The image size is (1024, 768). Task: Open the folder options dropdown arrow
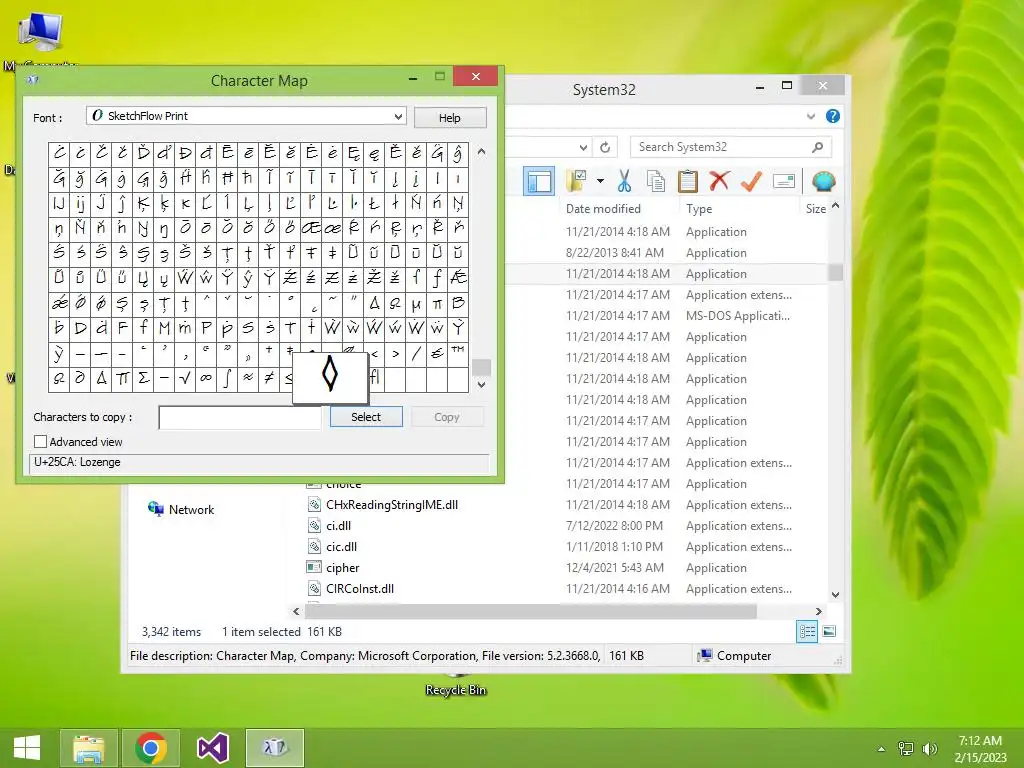600,181
